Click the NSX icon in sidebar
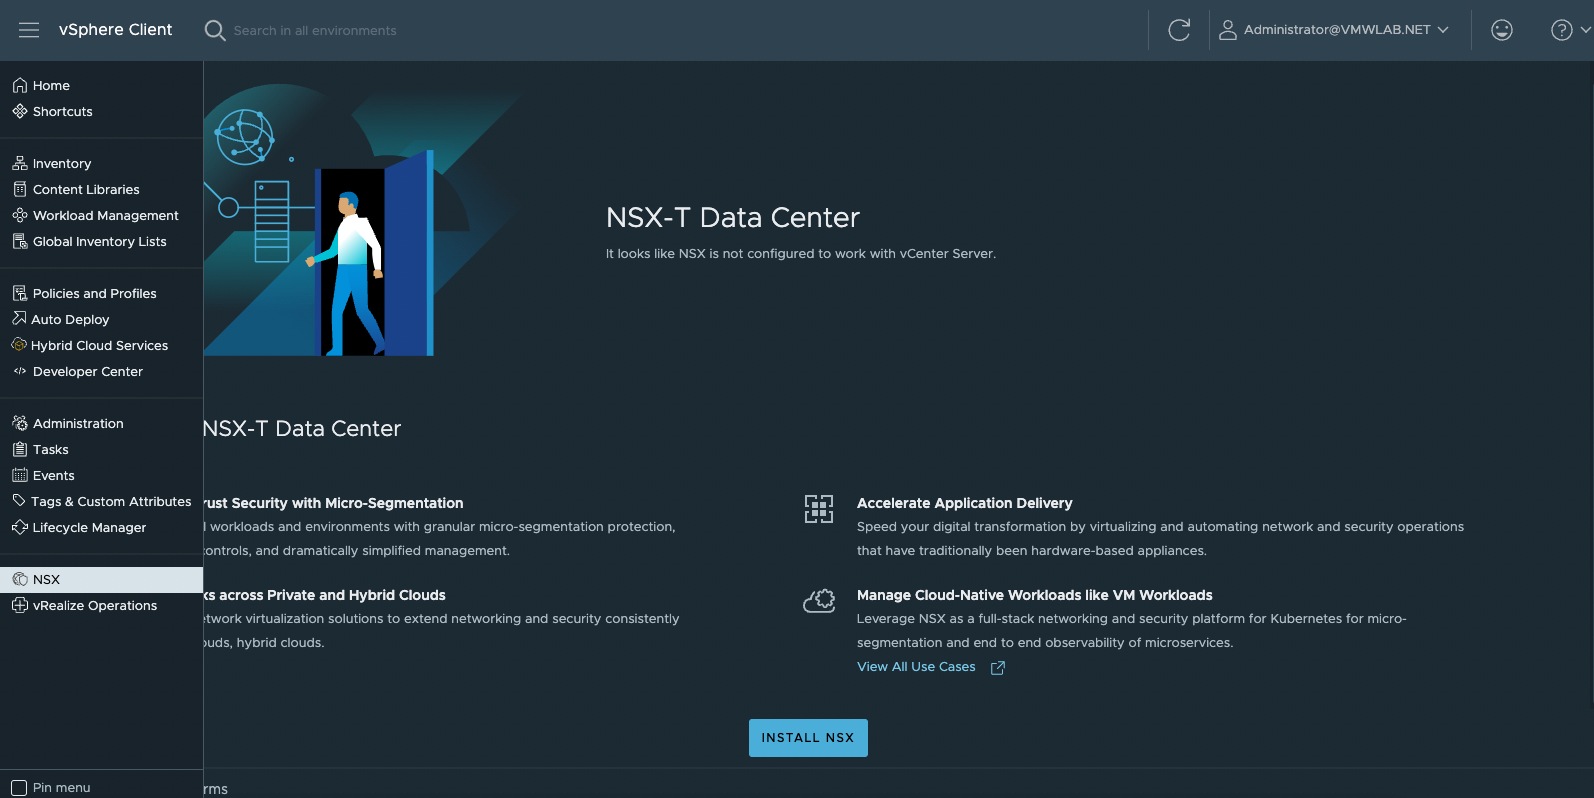Image resolution: width=1594 pixels, height=798 pixels. click(20, 579)
